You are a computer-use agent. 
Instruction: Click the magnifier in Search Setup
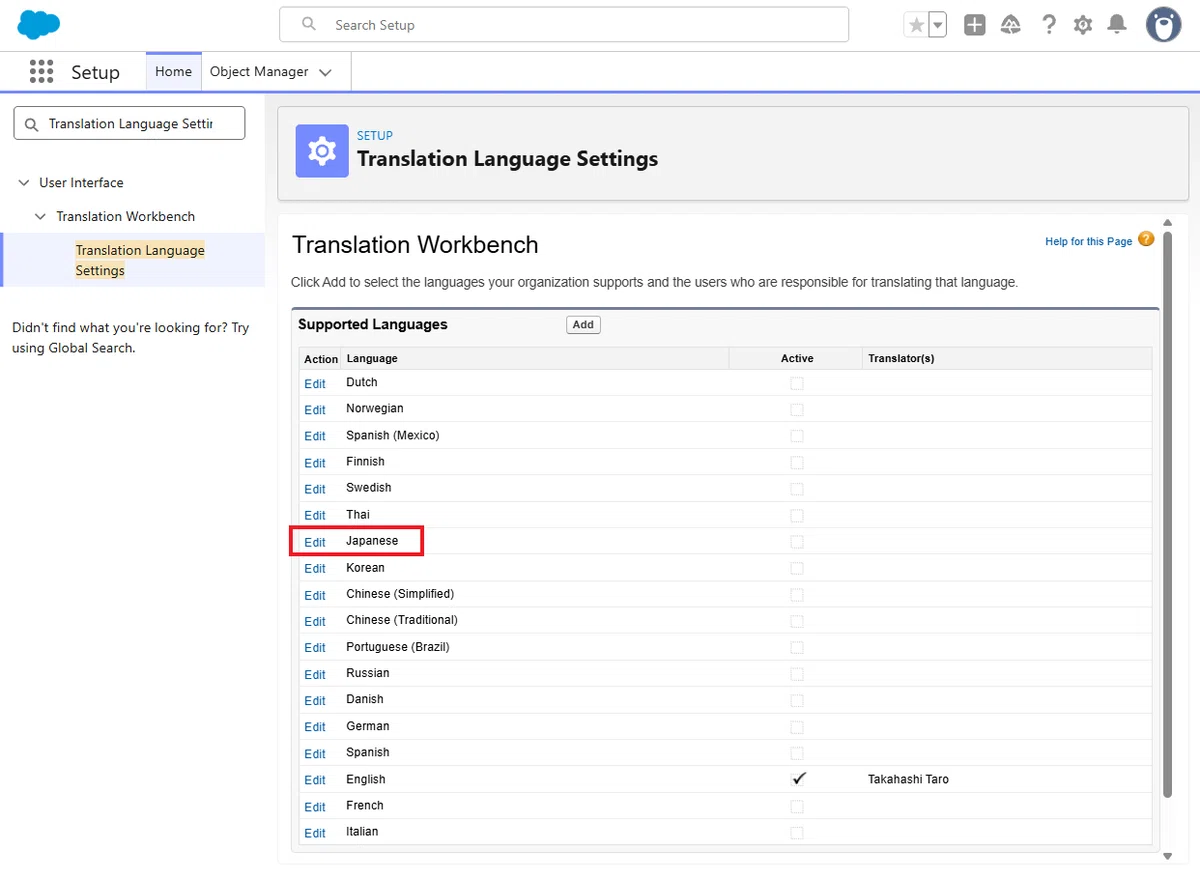click(x=309, y=24)
